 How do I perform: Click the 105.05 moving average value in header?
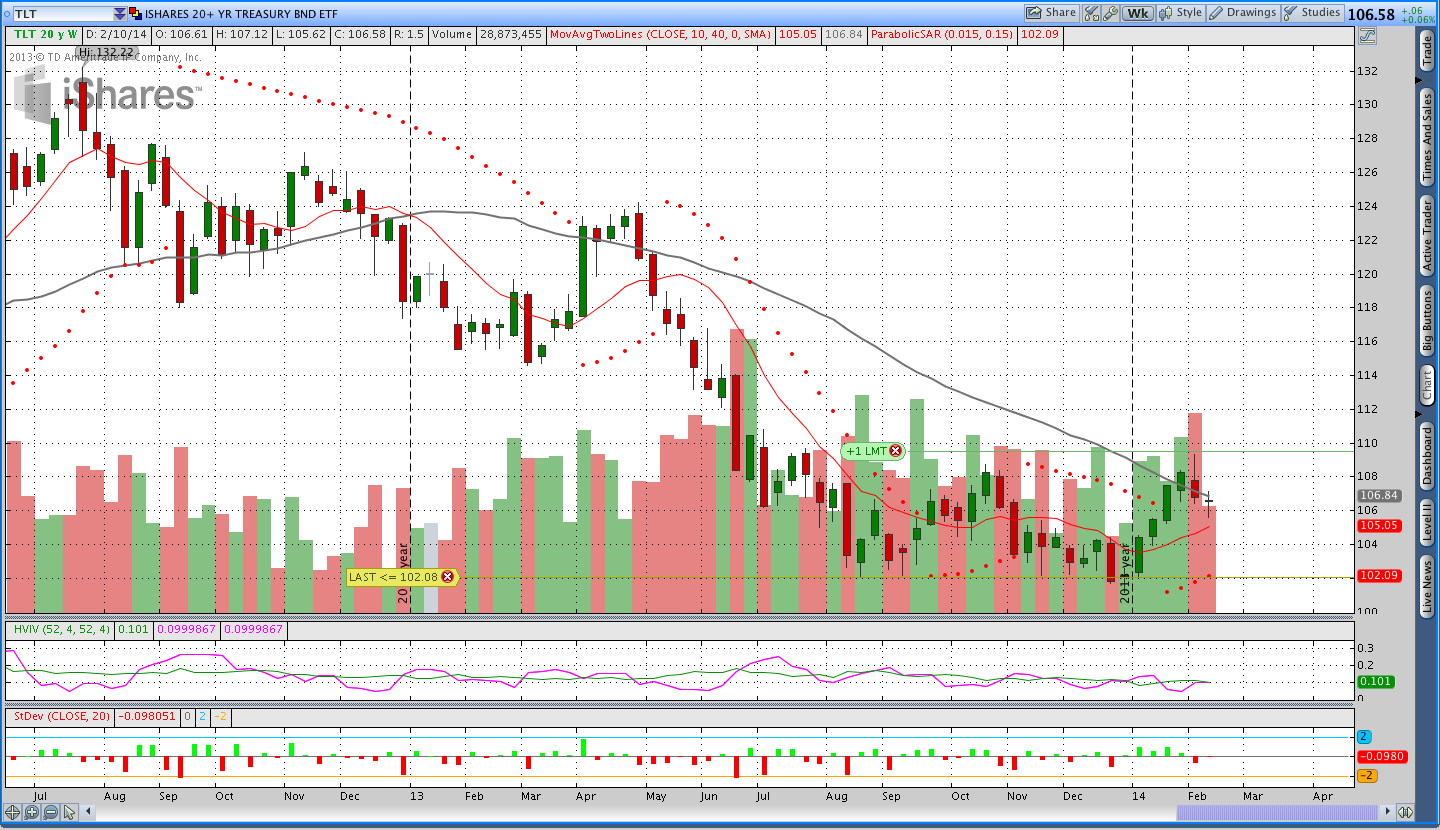click(797, 34)
